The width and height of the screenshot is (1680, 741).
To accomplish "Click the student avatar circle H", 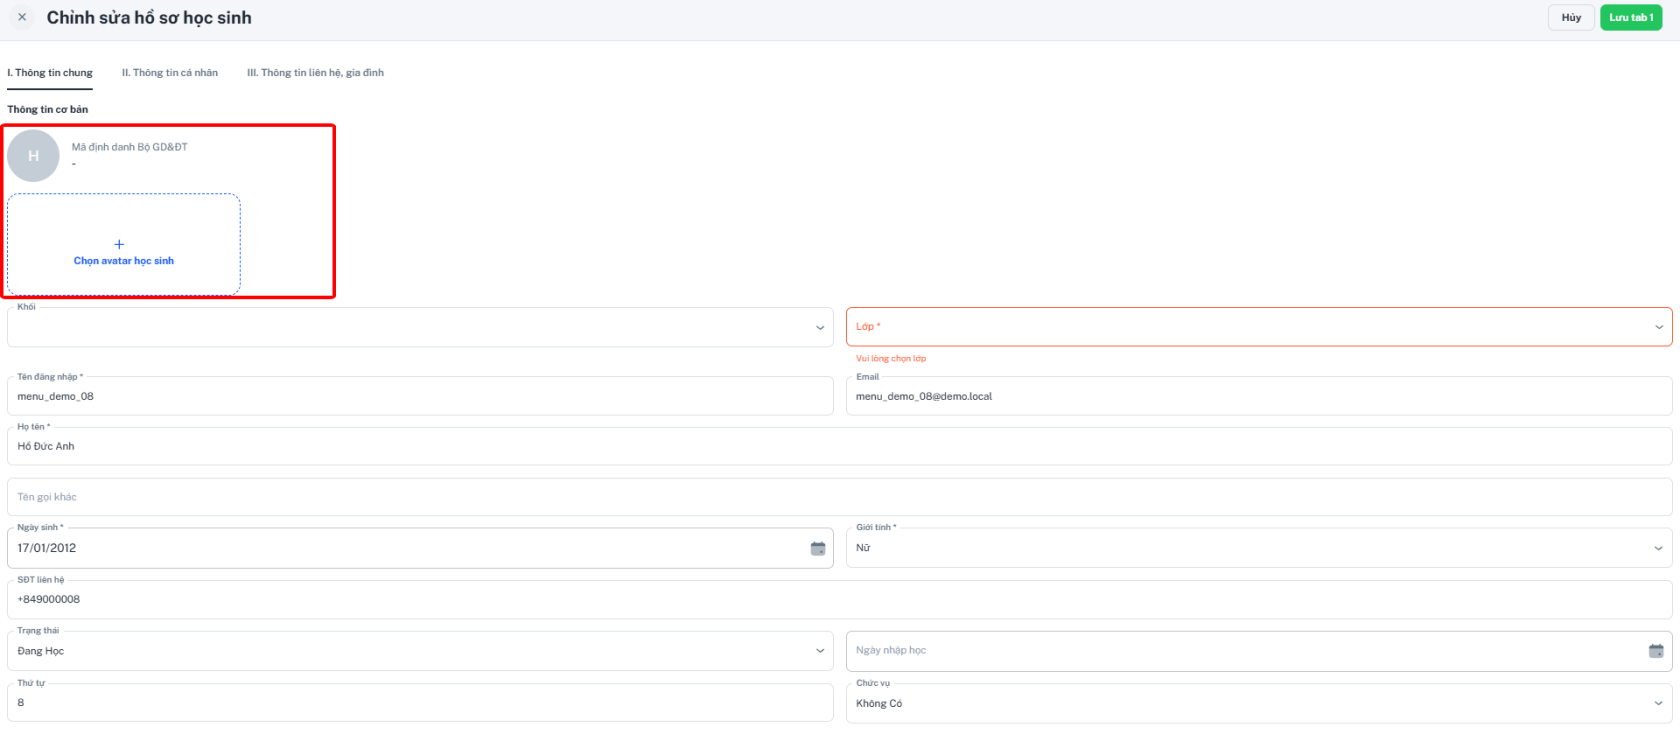I will [33, 156].
